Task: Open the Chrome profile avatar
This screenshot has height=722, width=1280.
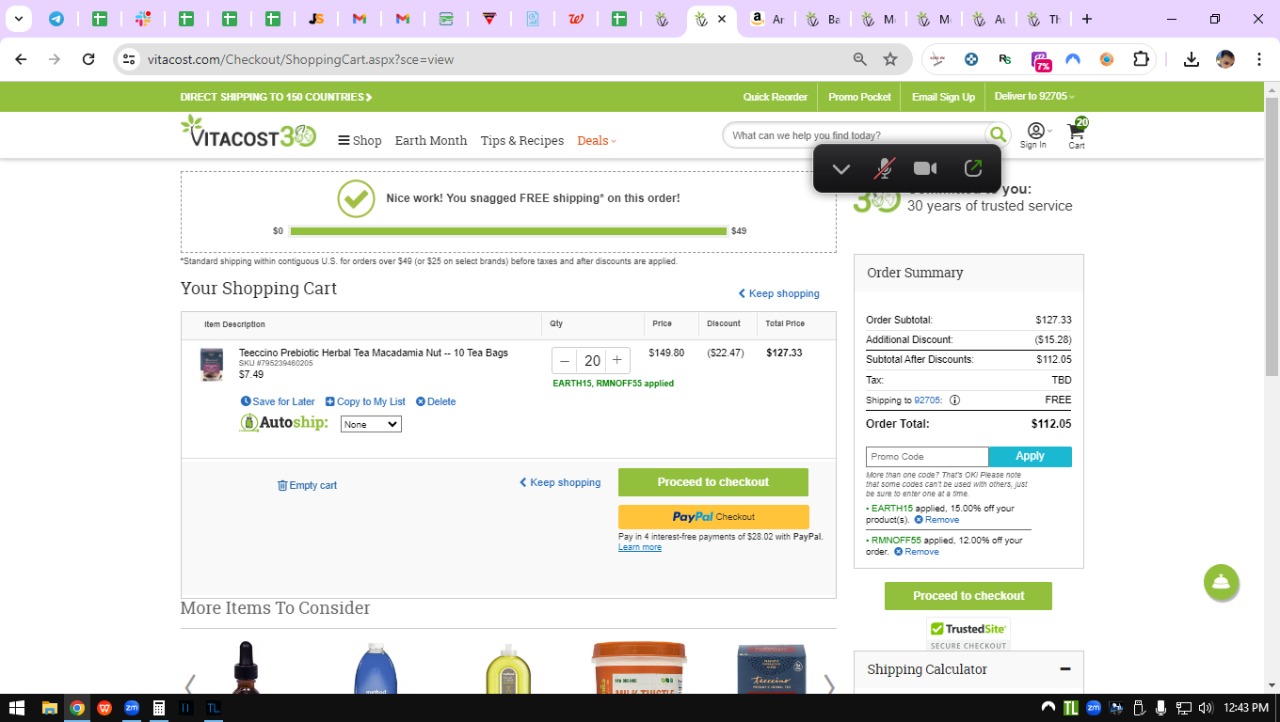Action: coord(1225,59)
